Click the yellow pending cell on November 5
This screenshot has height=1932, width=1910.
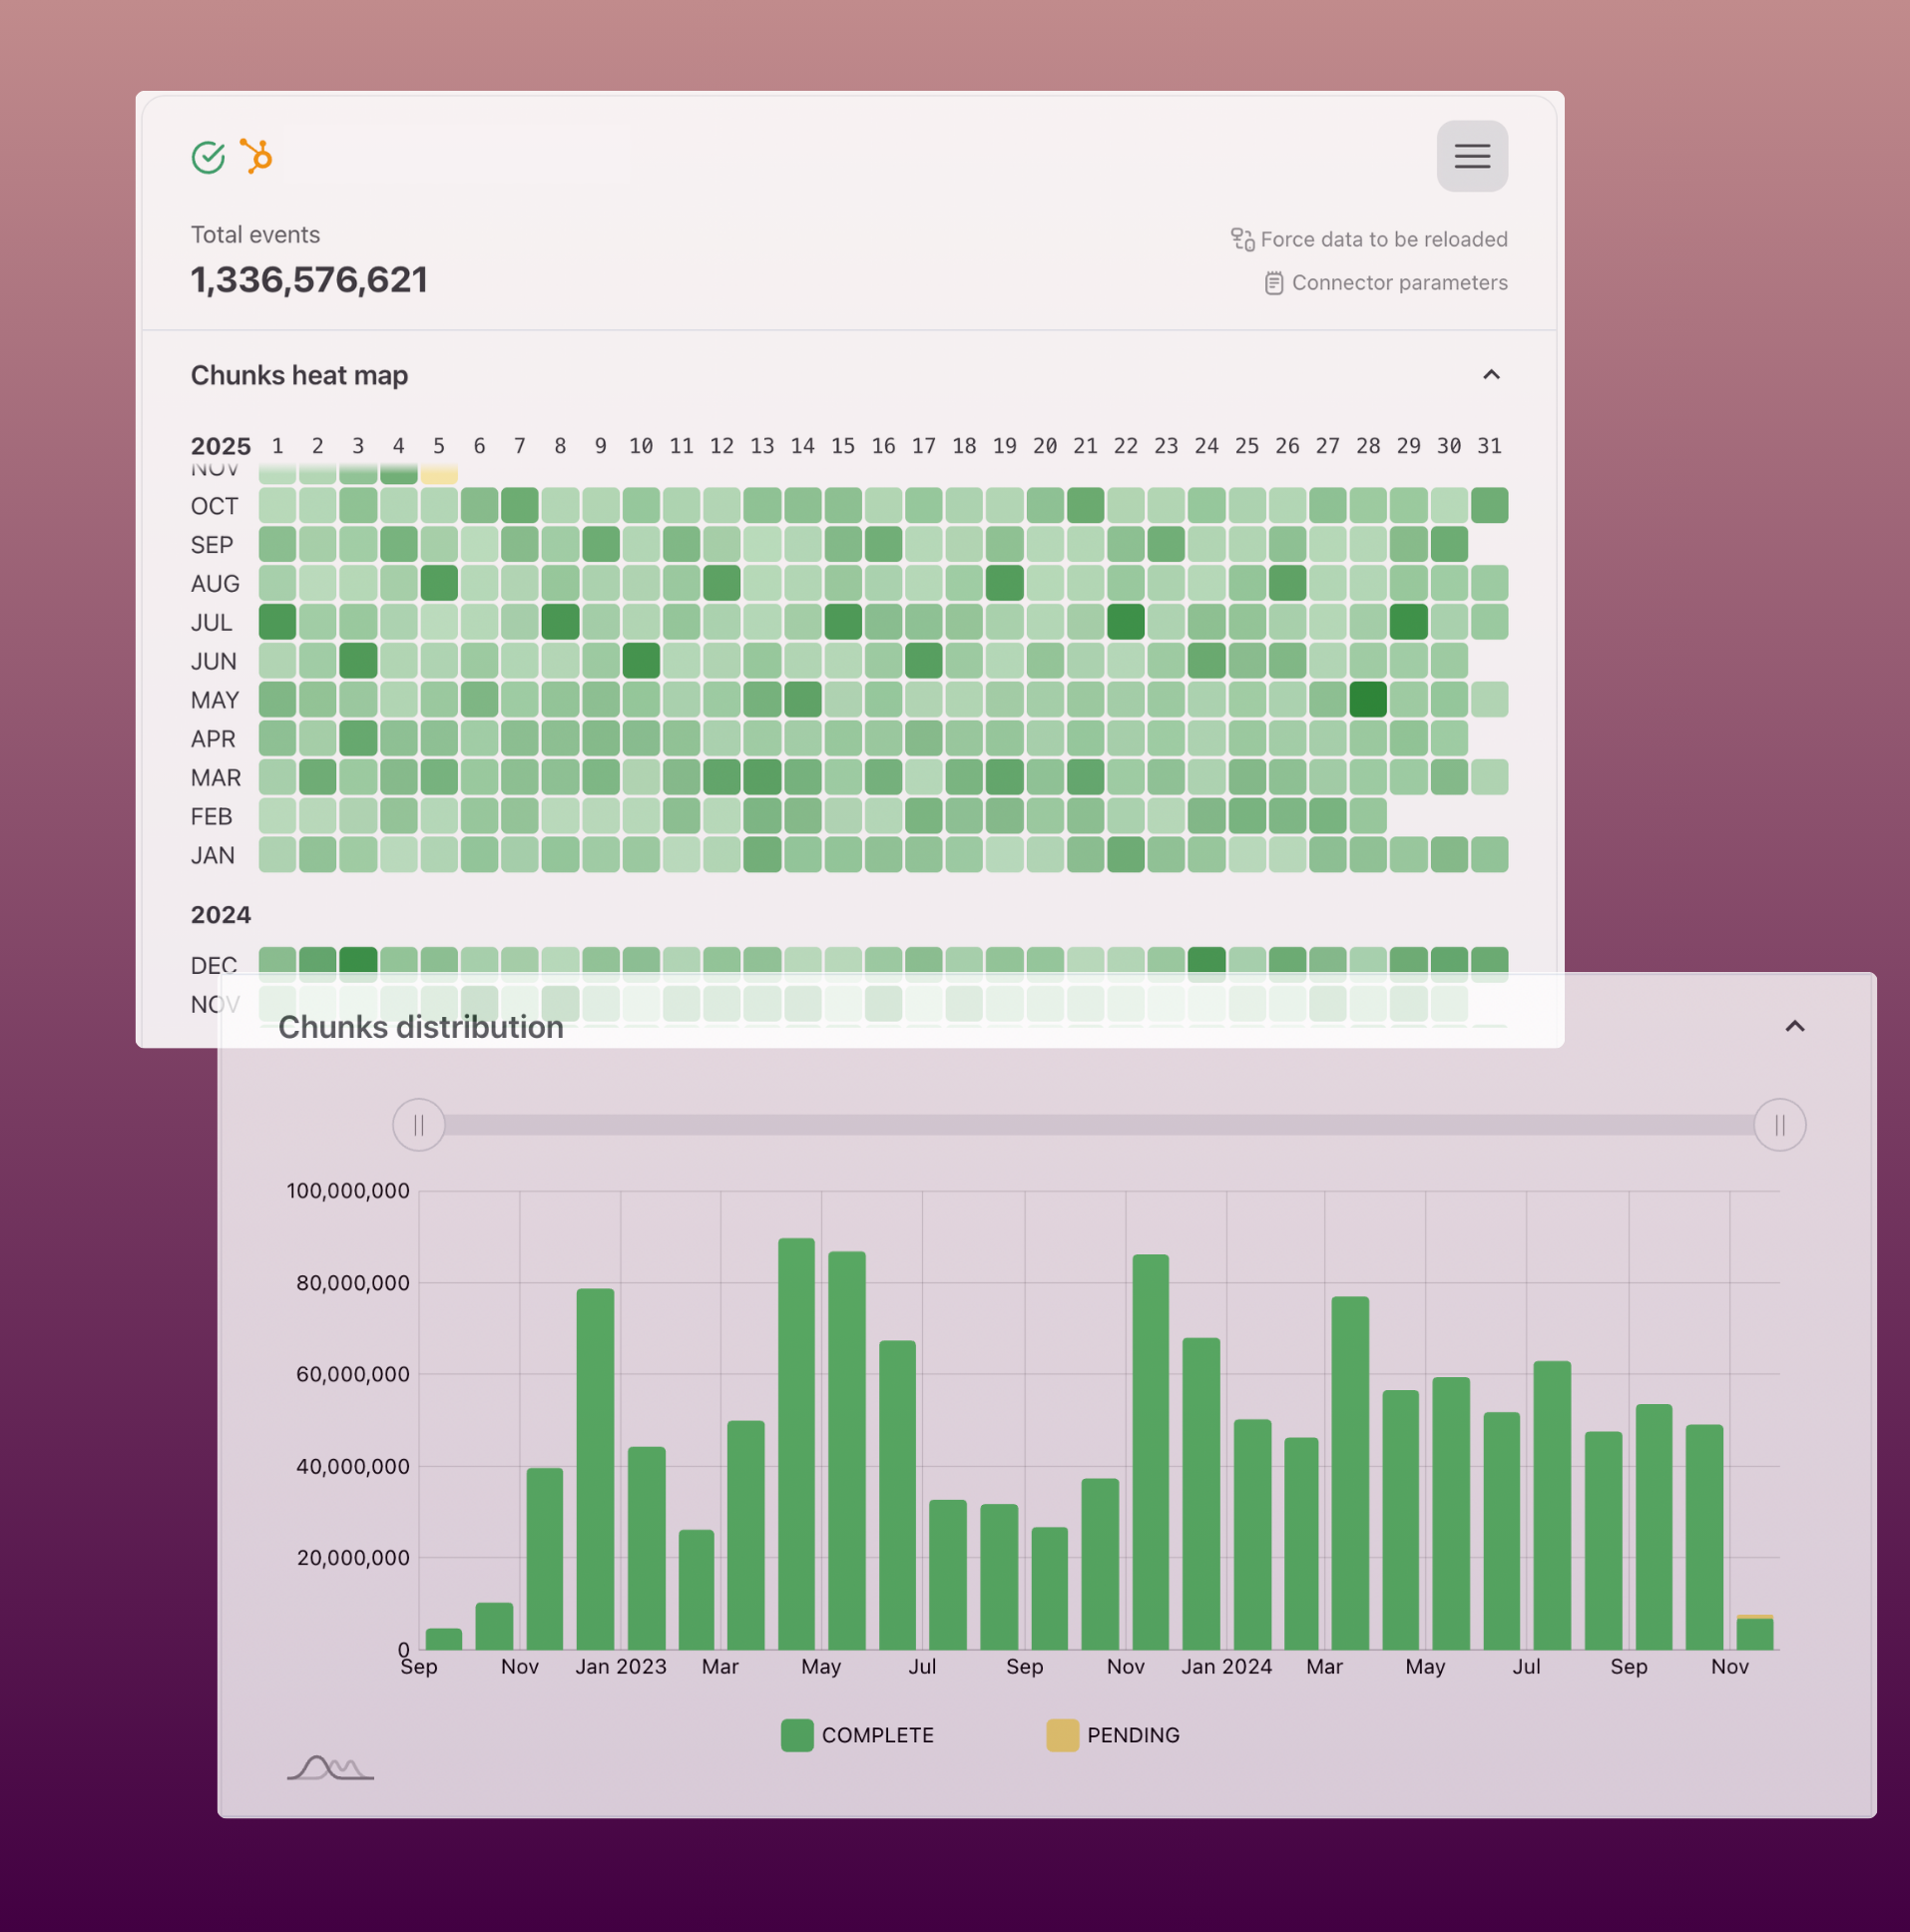pyautogui.click(x=438, y=472)
